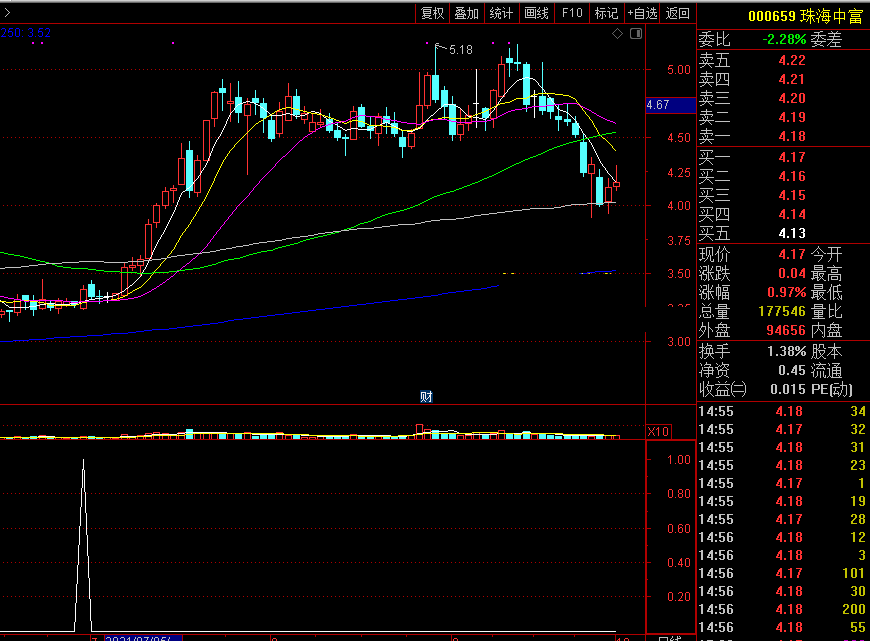The image size is (870, 641).
Task: Click the 买三 price 4.15
Action: tap(792, 195)
